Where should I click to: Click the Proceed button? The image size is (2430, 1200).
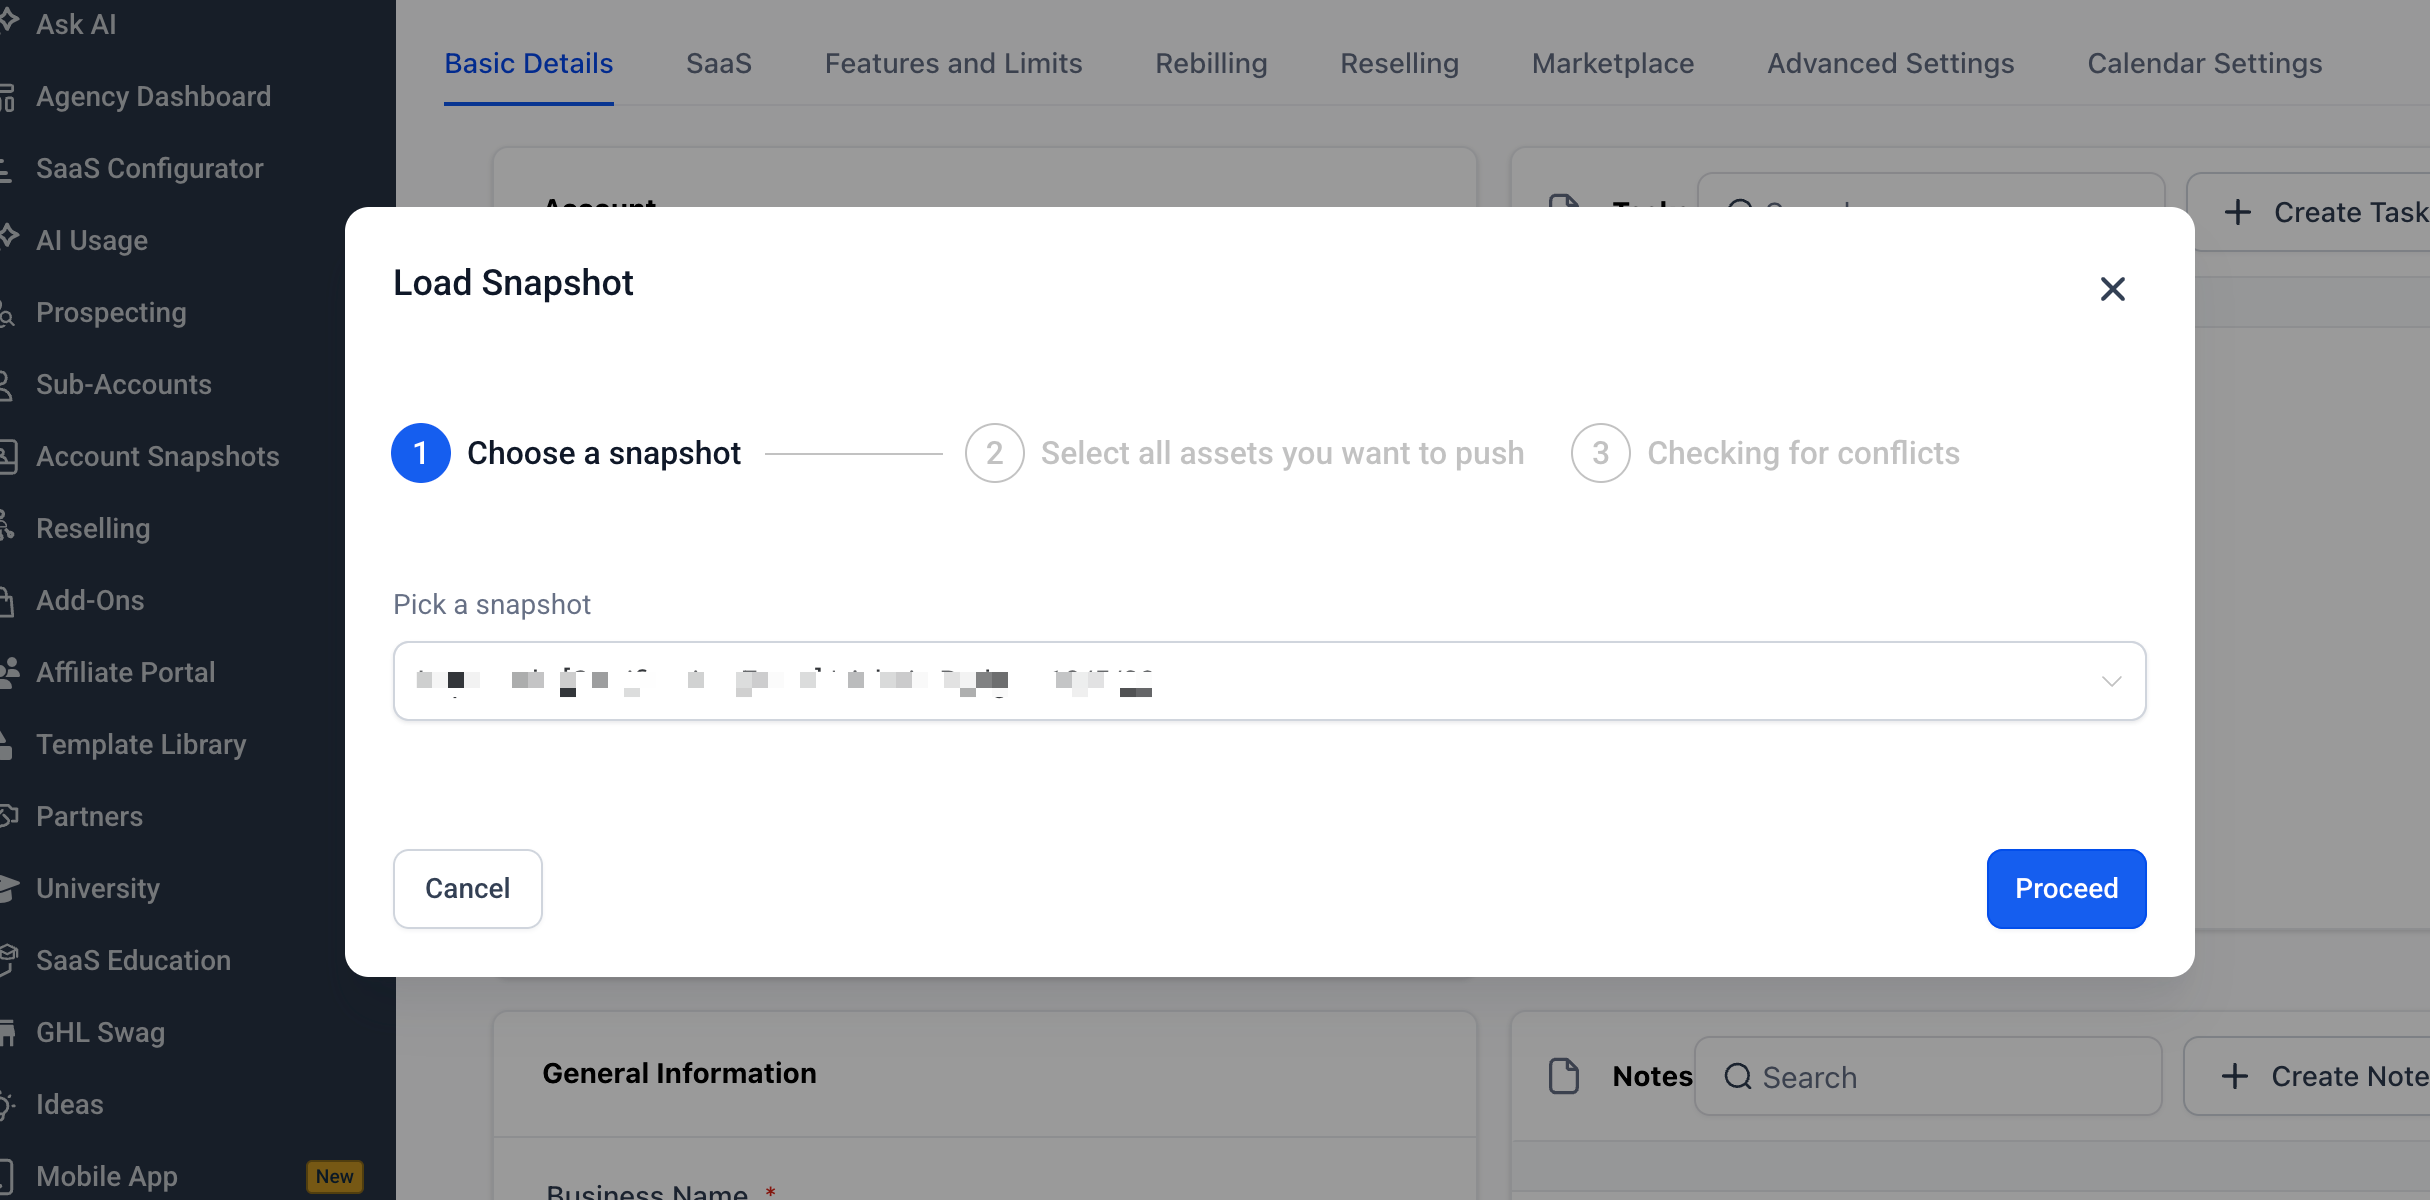pyautogui.click(x=2066, y=889)
